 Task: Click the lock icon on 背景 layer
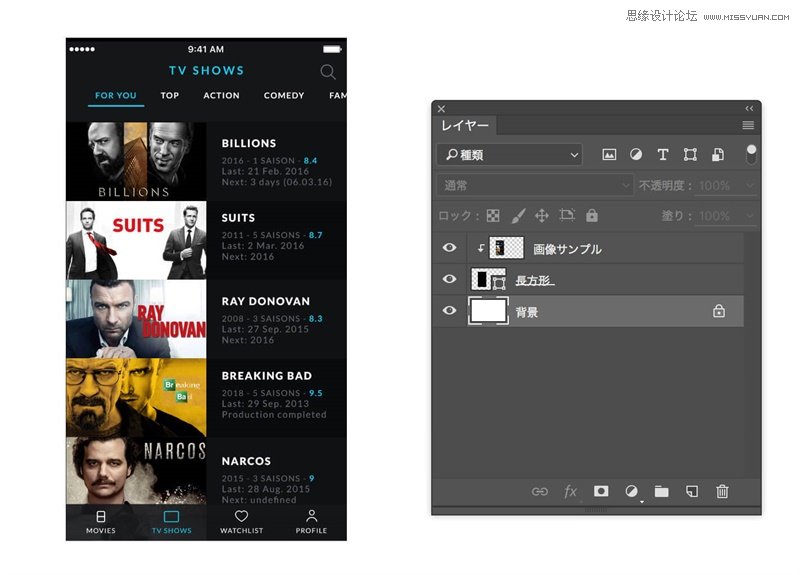click(719, 311)
